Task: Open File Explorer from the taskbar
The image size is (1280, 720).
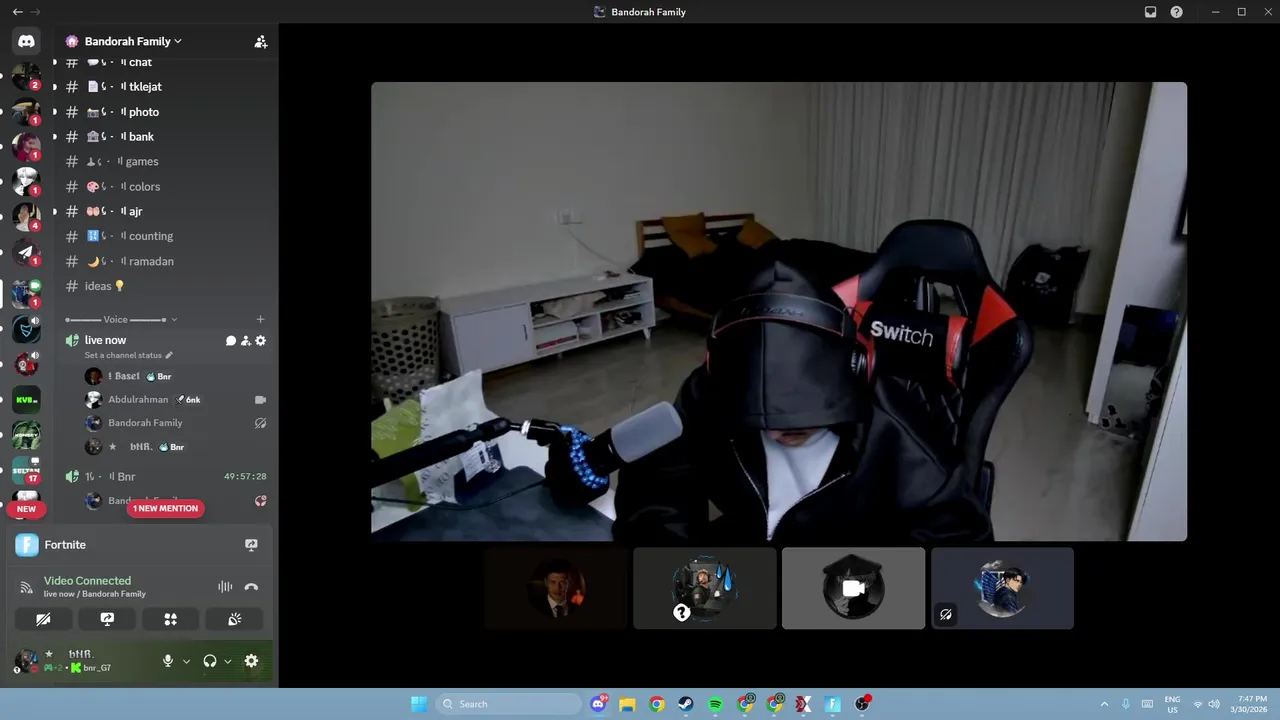Action: pyautogui.click(x=627, y=704)
